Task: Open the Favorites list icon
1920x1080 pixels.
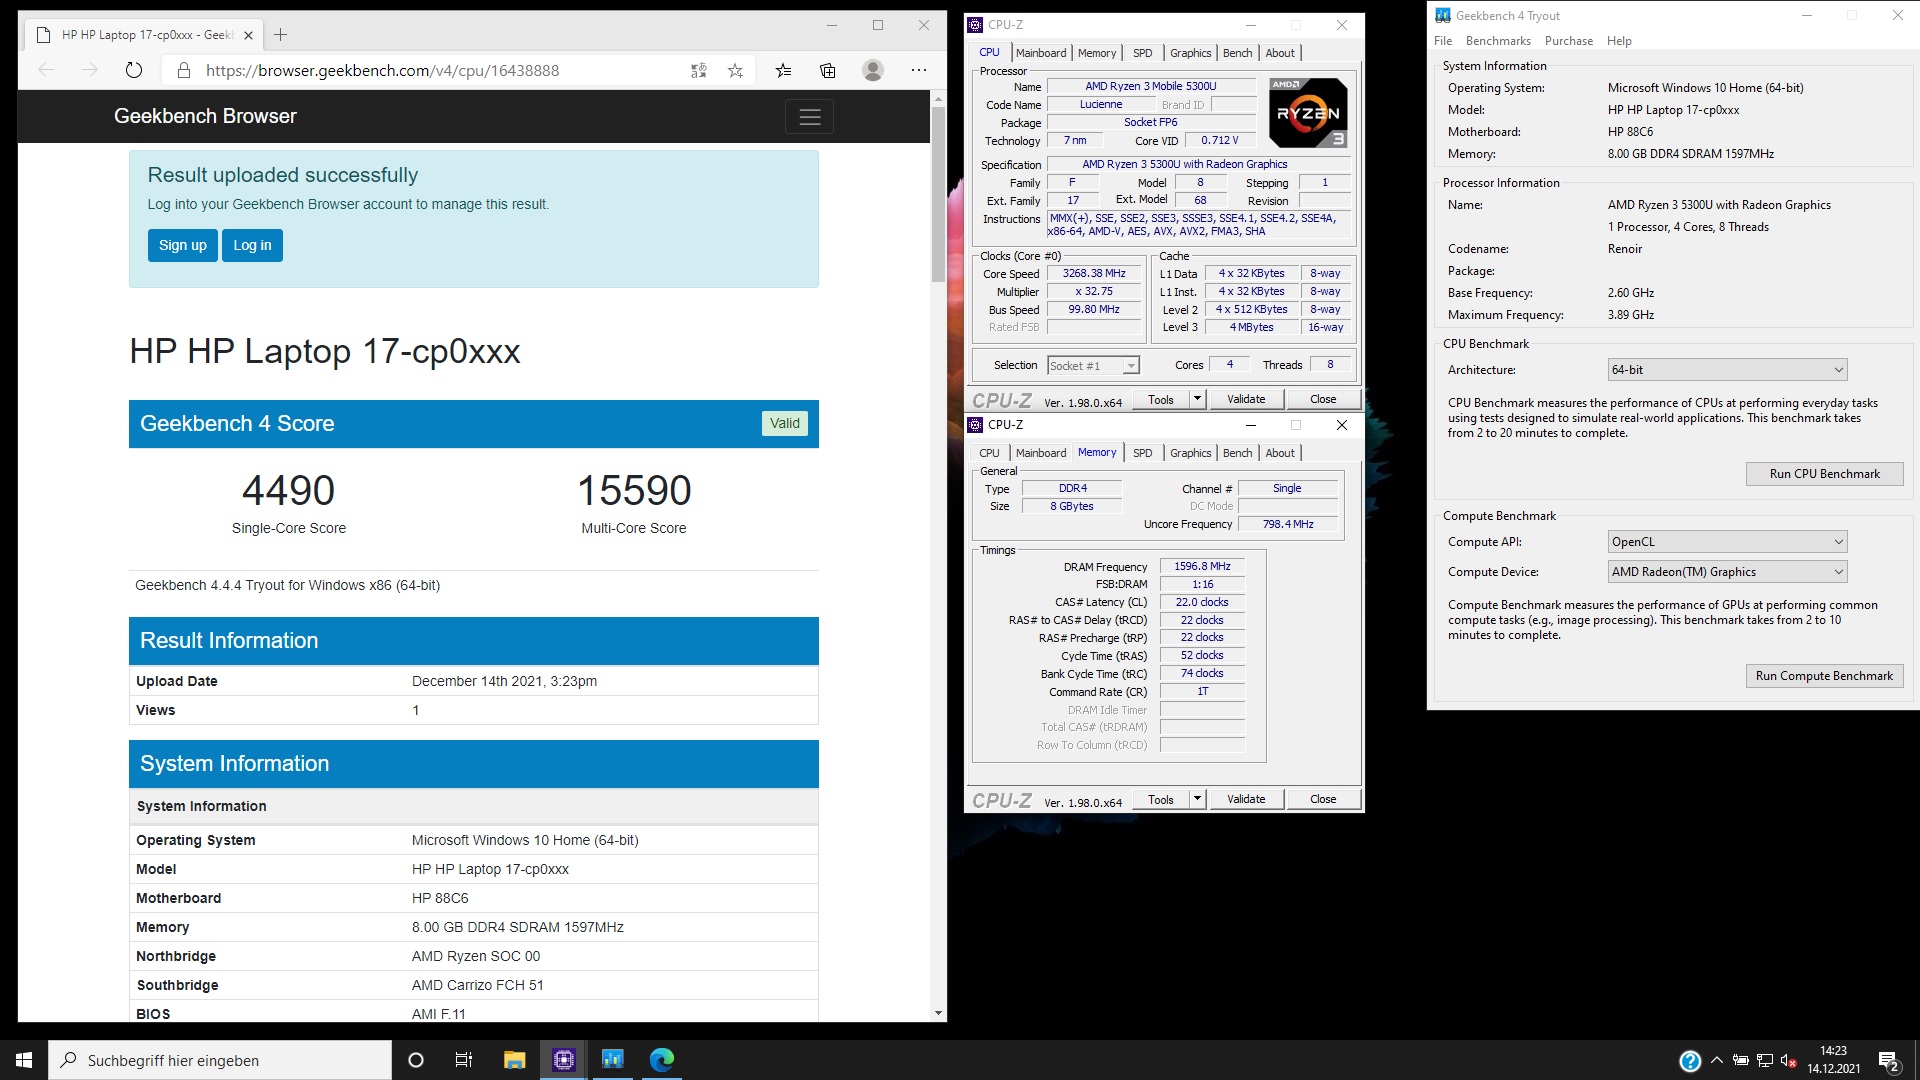Action: point(783,70)
